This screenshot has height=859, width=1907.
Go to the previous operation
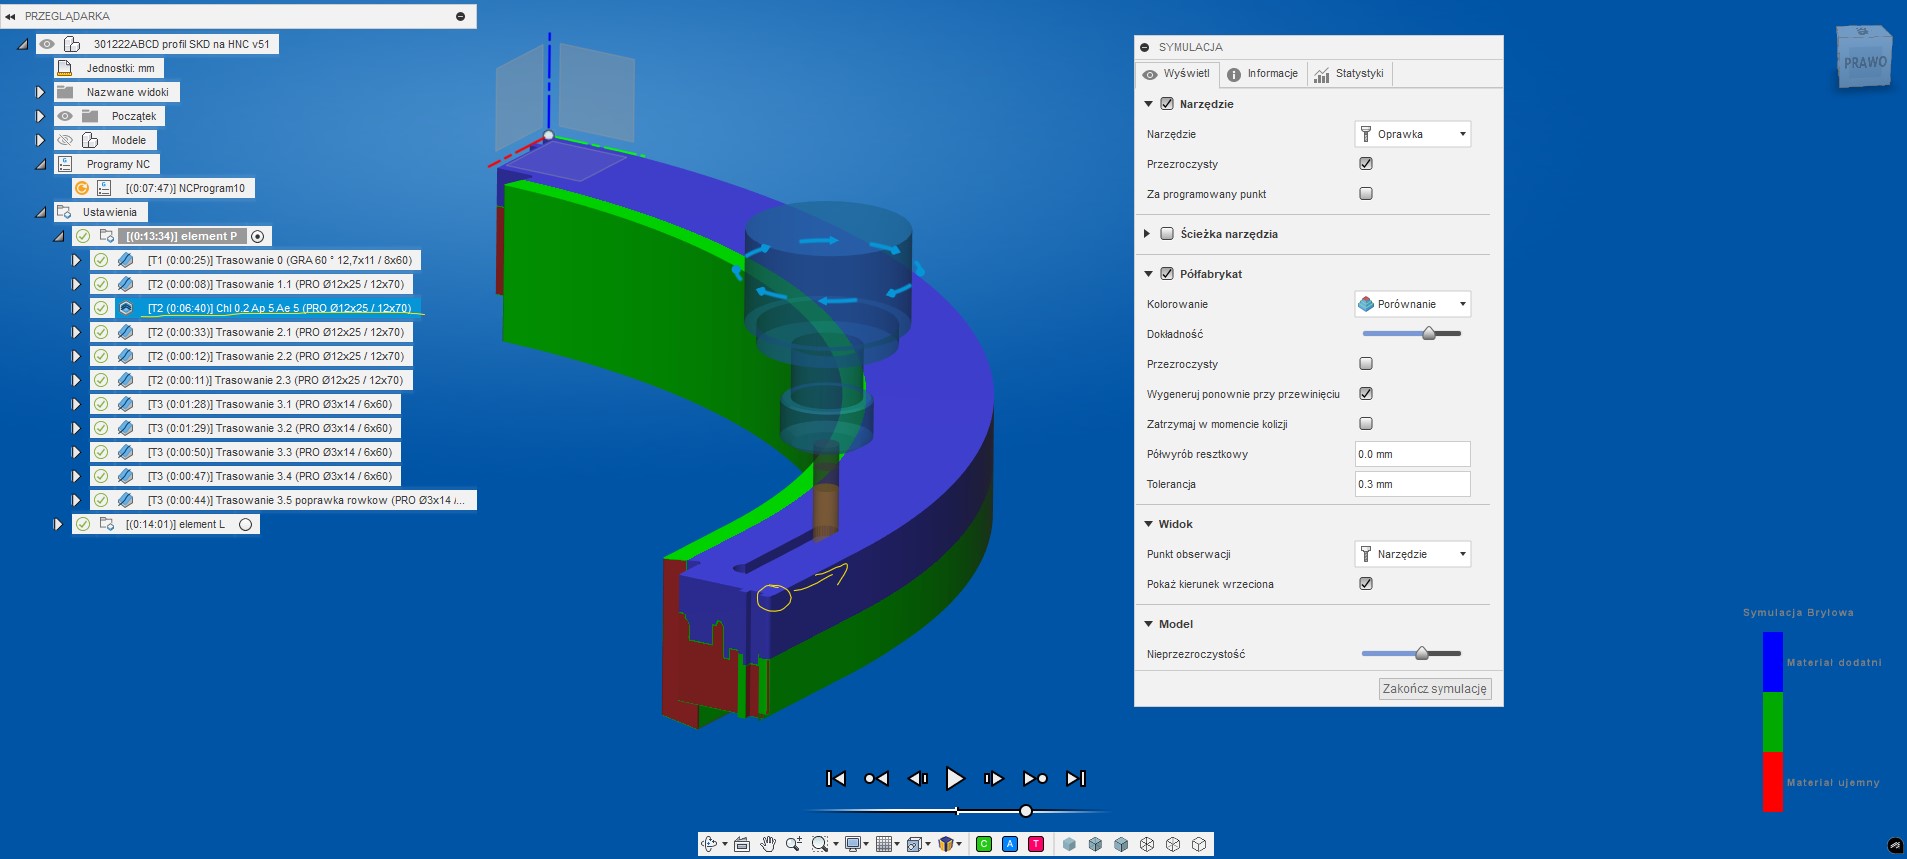point(876,778)
